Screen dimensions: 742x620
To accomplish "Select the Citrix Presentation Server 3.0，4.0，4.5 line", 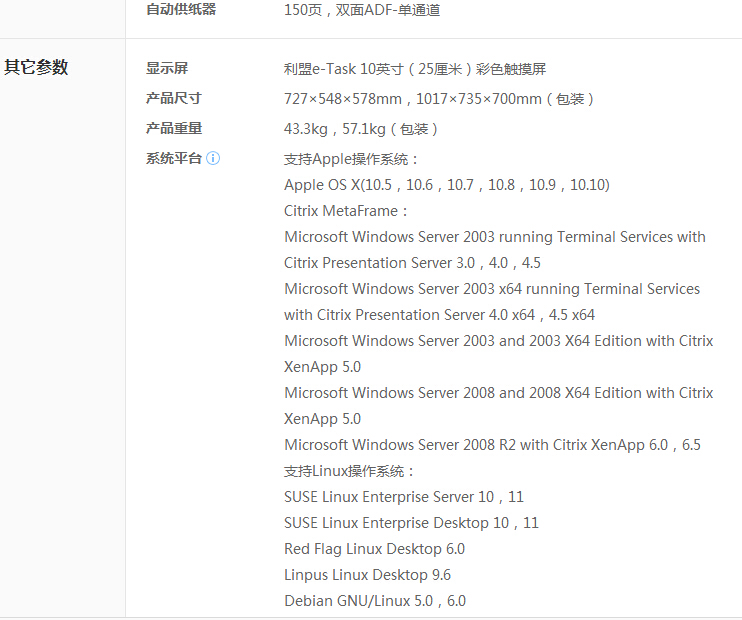I will 412,263.
